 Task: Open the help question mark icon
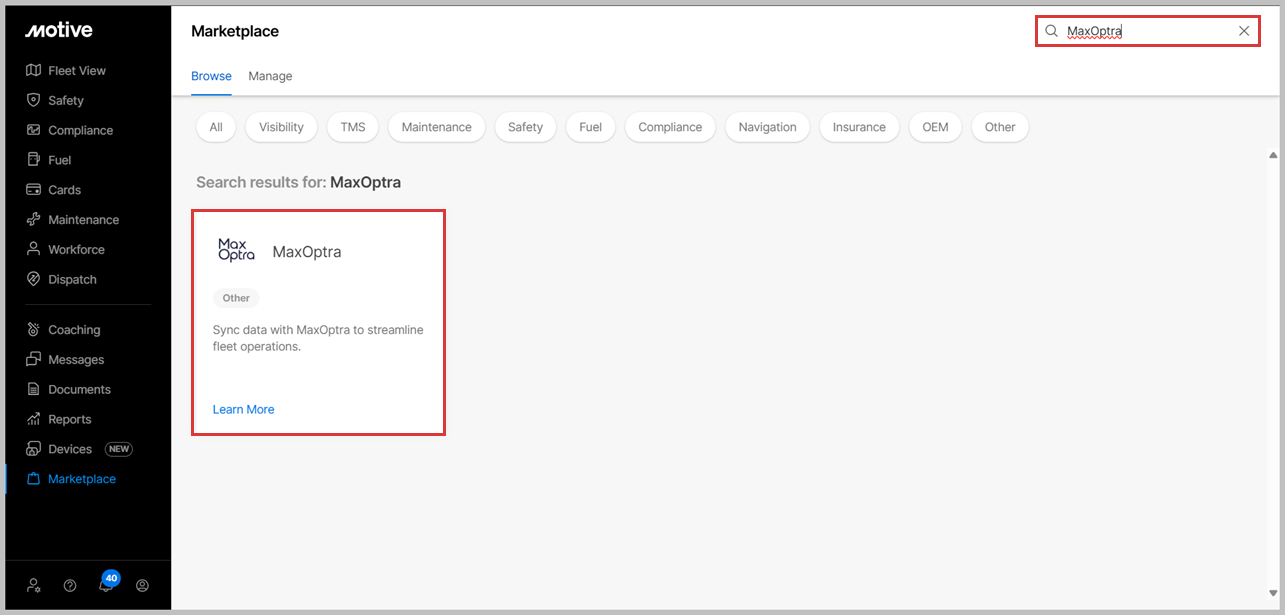tap(70, 586)
